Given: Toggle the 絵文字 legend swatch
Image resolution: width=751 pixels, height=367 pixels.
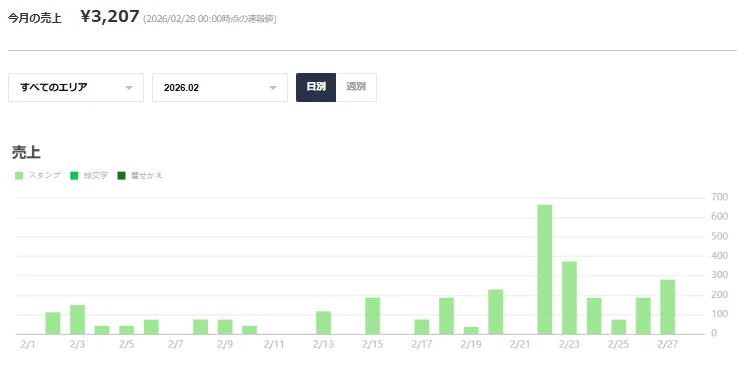Looking at the screenshot, I should pyautogui.click(x=74, y=176).
